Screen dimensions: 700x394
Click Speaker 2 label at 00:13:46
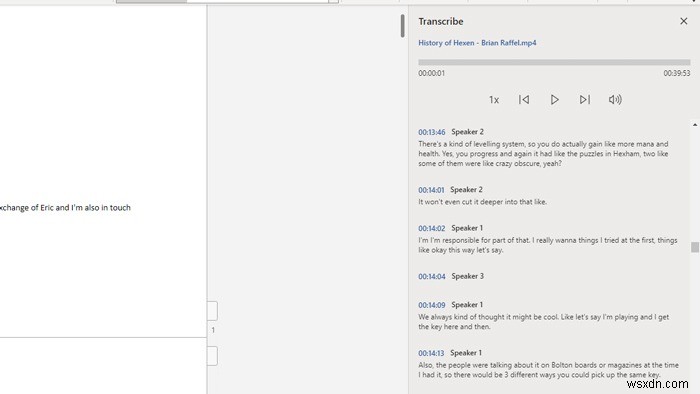[467, 132]
